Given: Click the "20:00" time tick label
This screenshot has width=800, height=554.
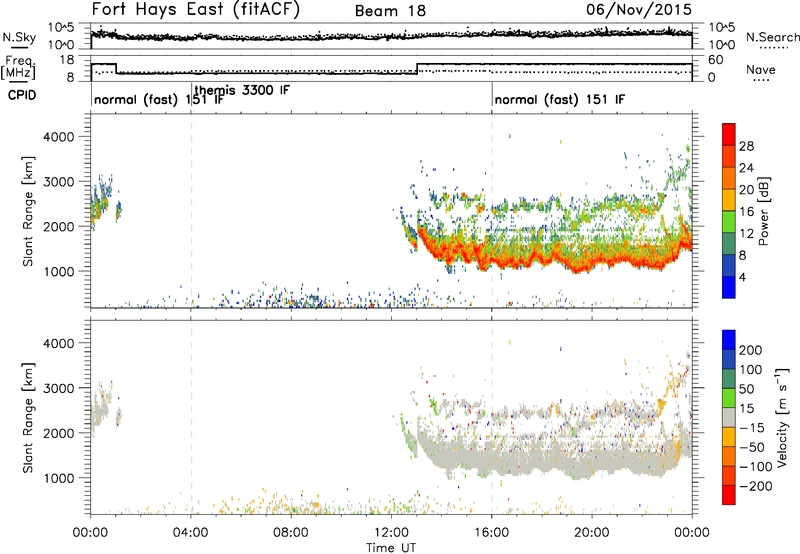Looking at the screenshot, I should click(x=592, y=533).
